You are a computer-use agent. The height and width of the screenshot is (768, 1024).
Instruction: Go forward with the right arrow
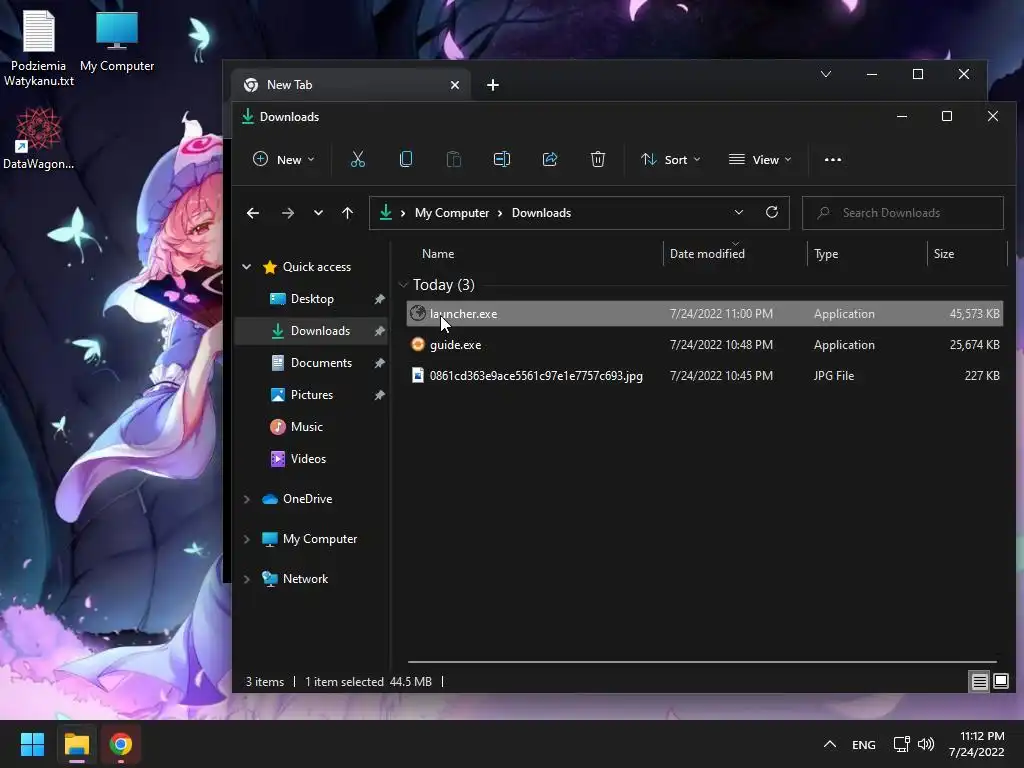click(x=287, y=213)
